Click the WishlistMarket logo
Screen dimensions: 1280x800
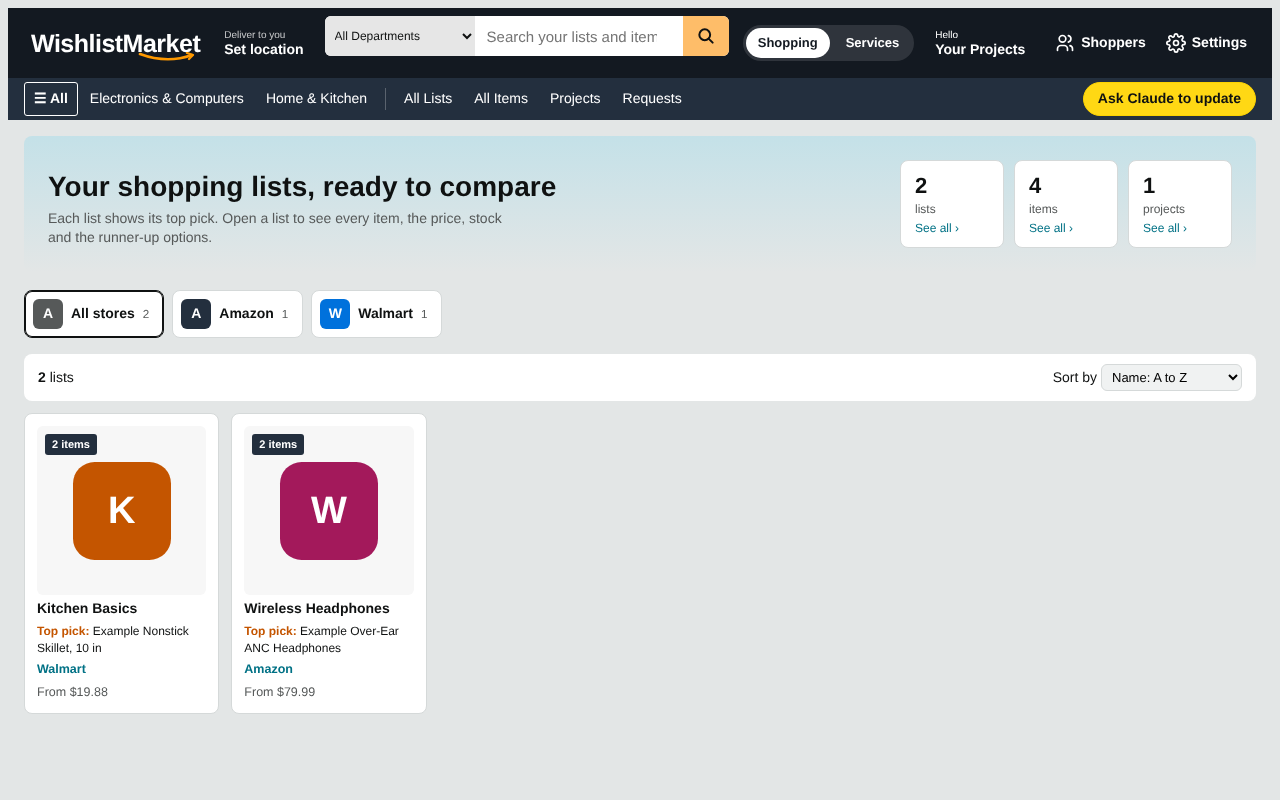115,44
